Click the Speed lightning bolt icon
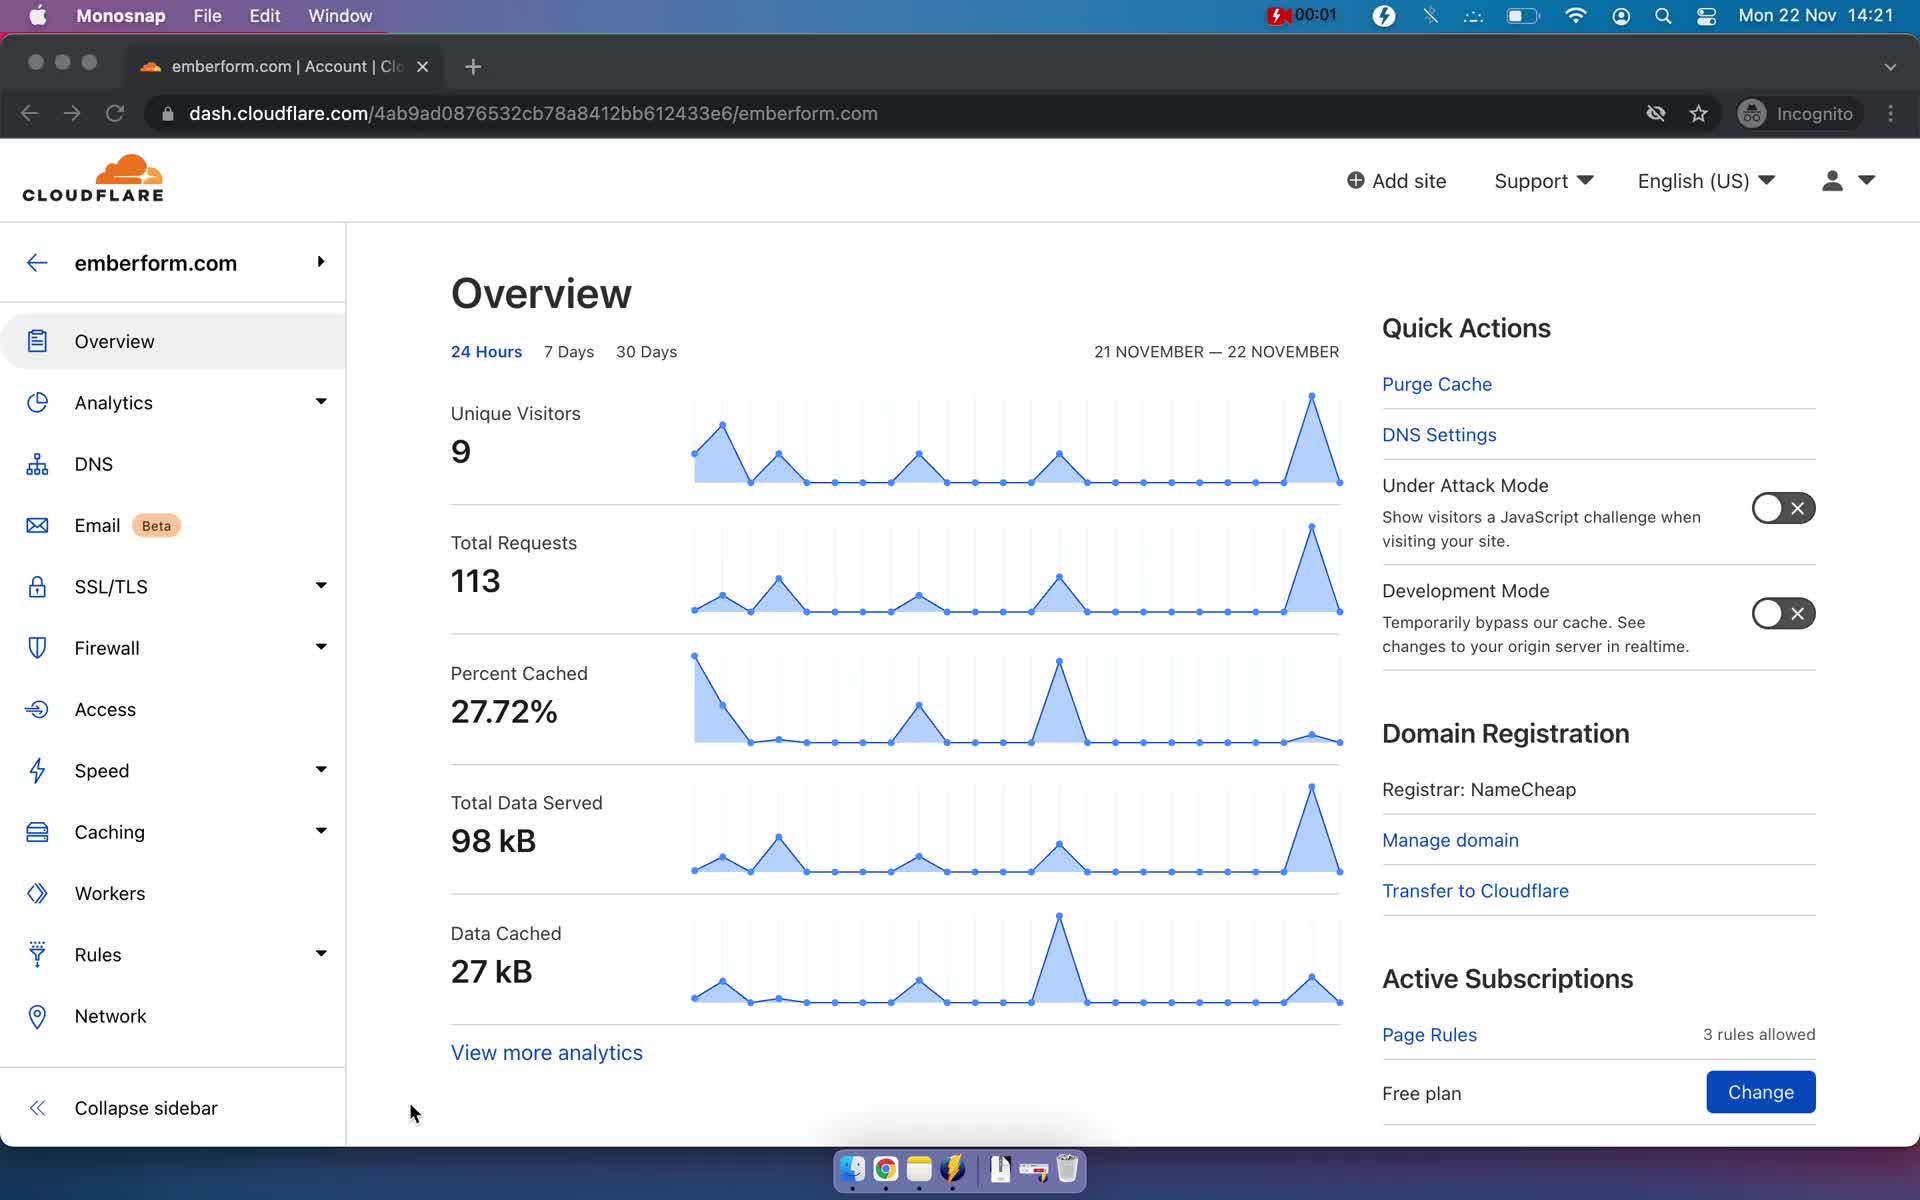The image size is (1920, 1200). [x=37, y=770]
